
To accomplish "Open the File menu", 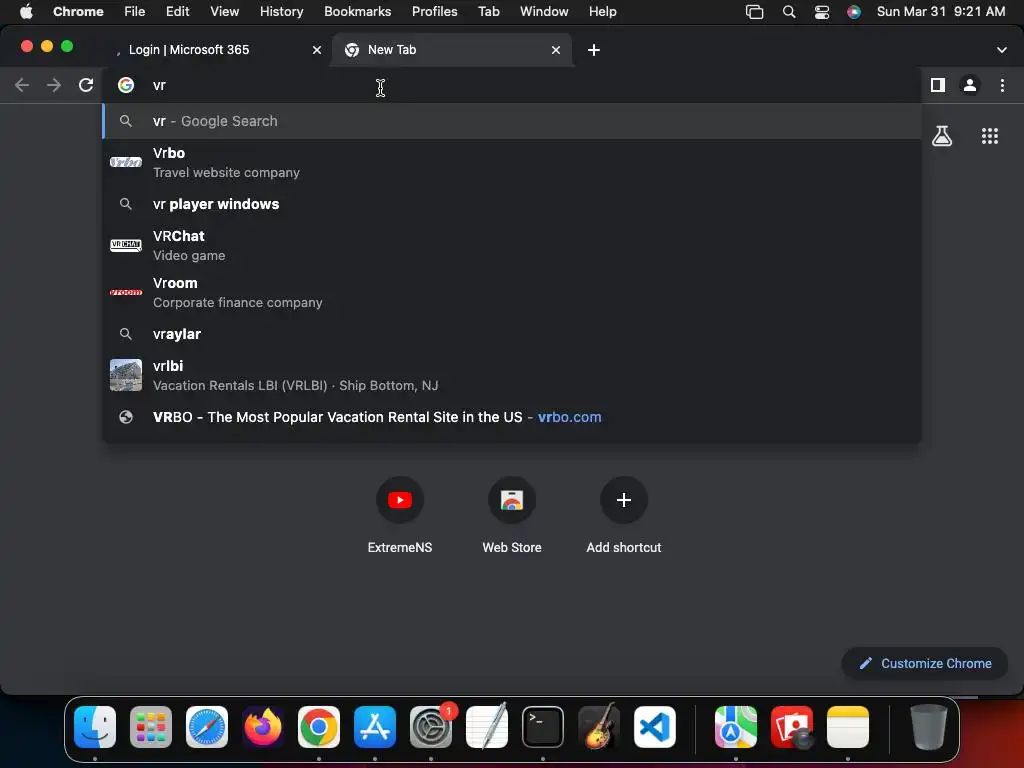I will (135, 11).
